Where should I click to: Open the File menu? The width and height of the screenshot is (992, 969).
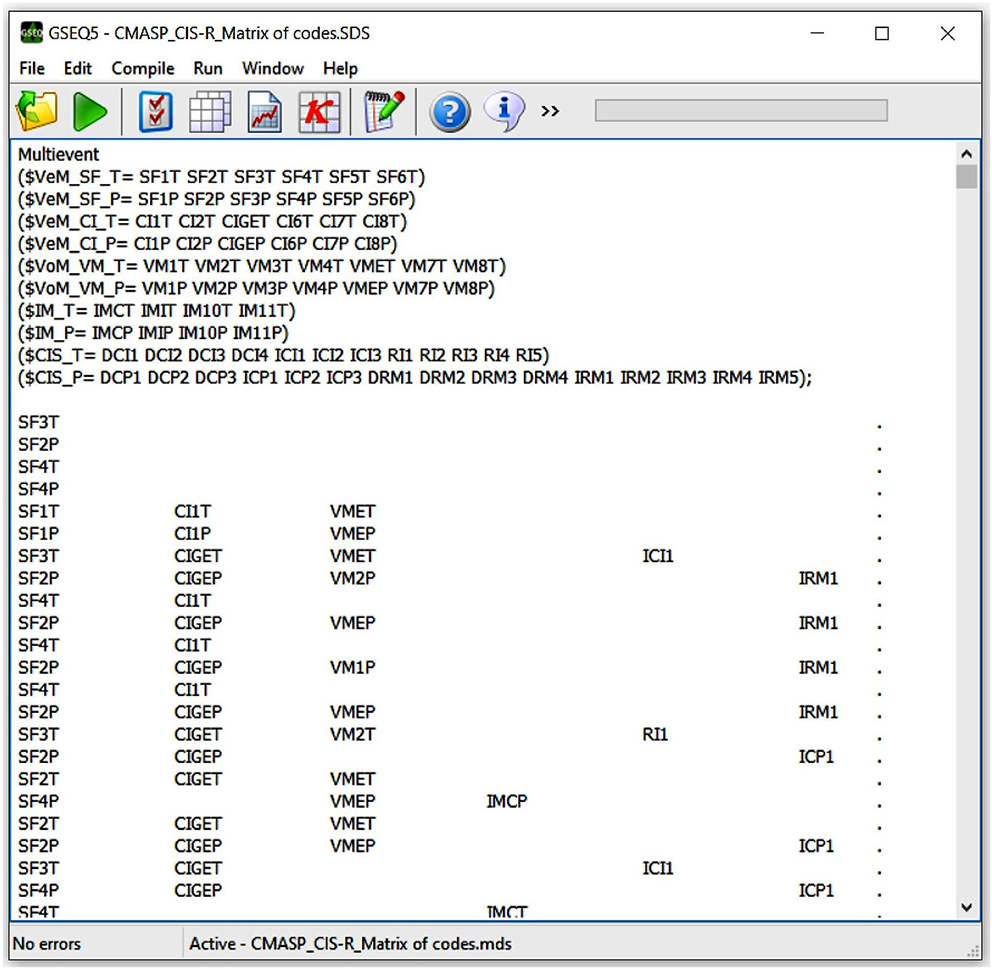point(32,68)
